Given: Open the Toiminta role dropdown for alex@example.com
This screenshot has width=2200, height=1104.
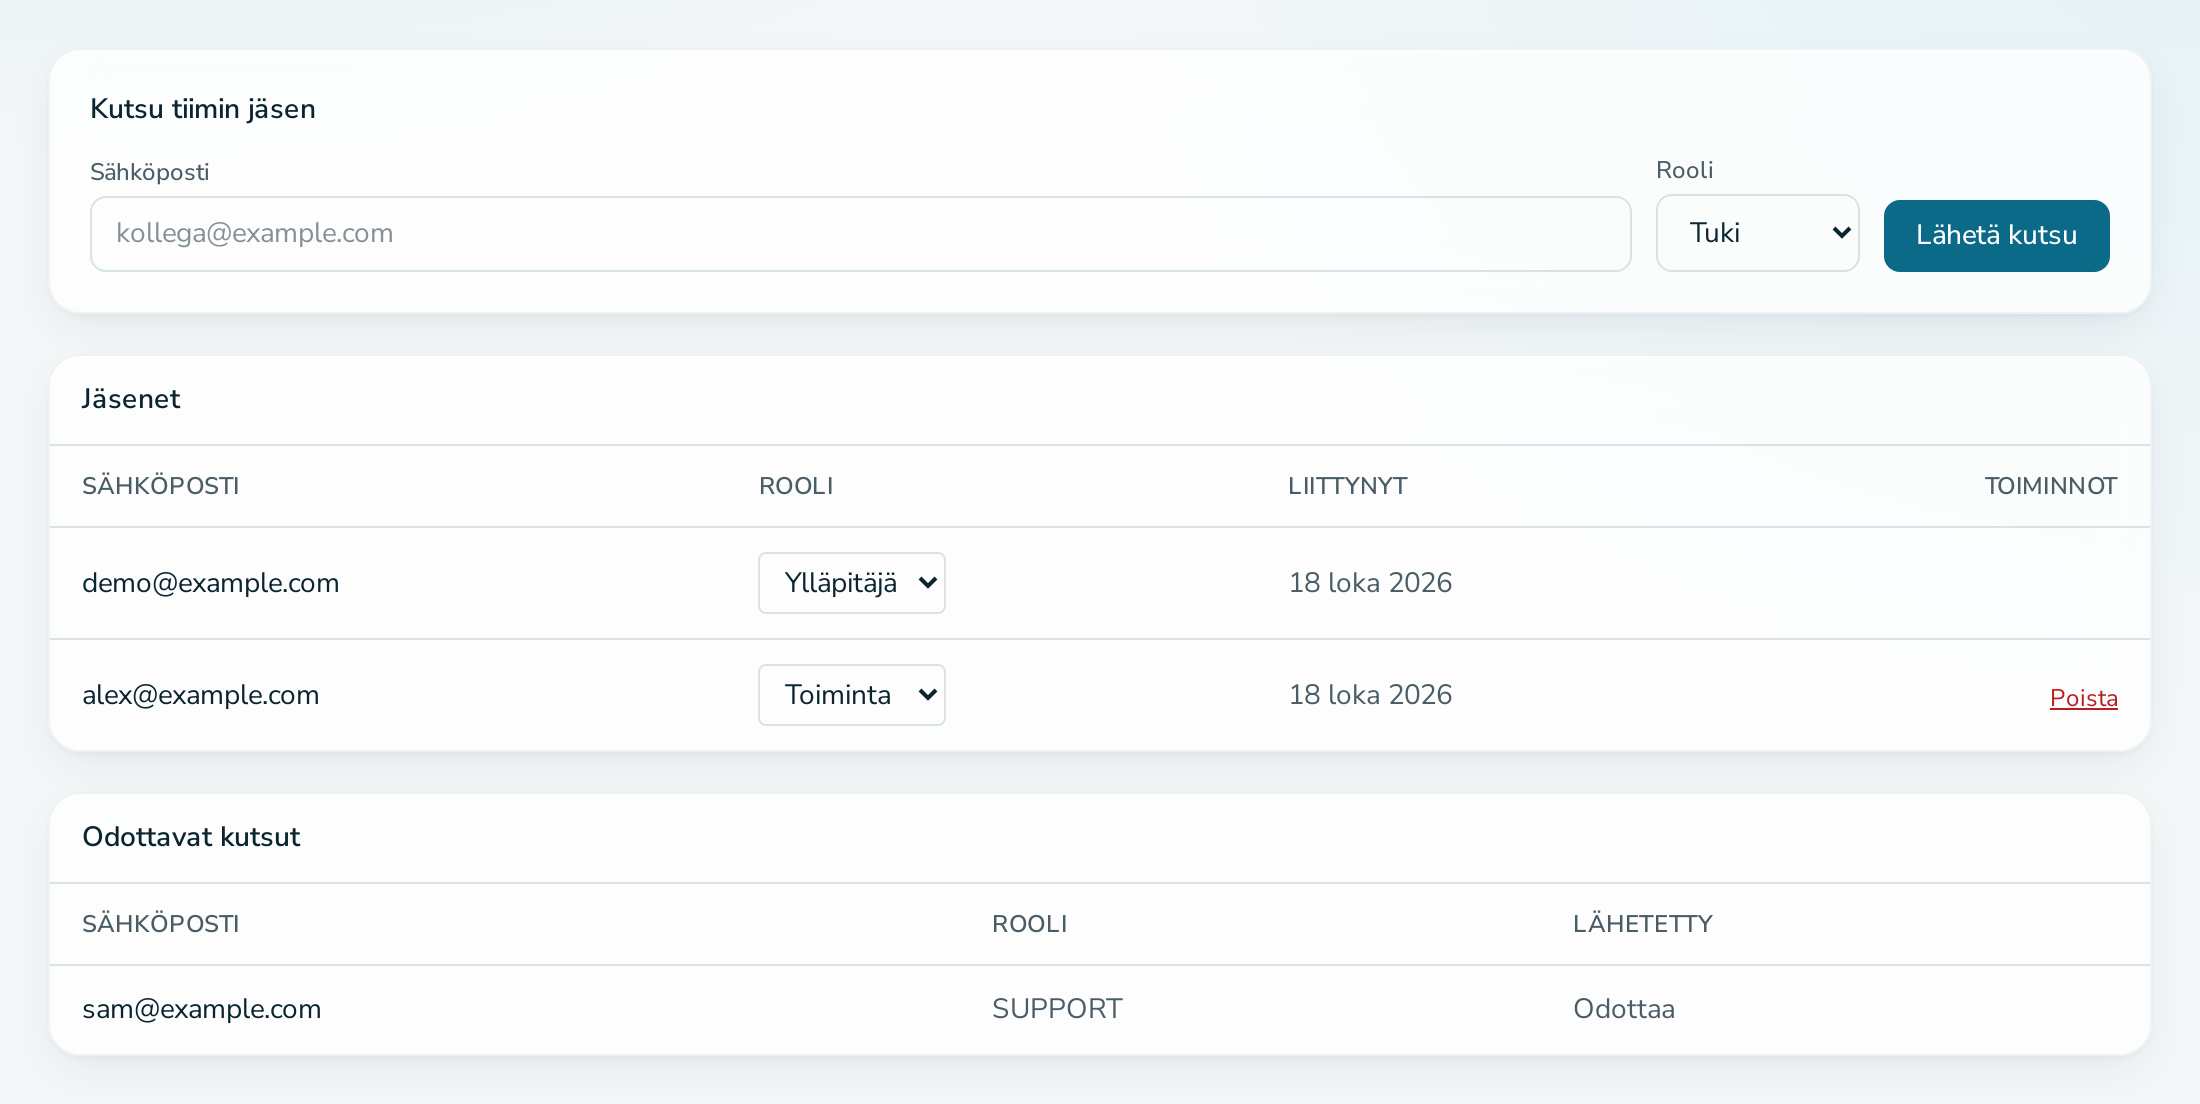Looking at the screenshot, I should (x=851, y=695).
